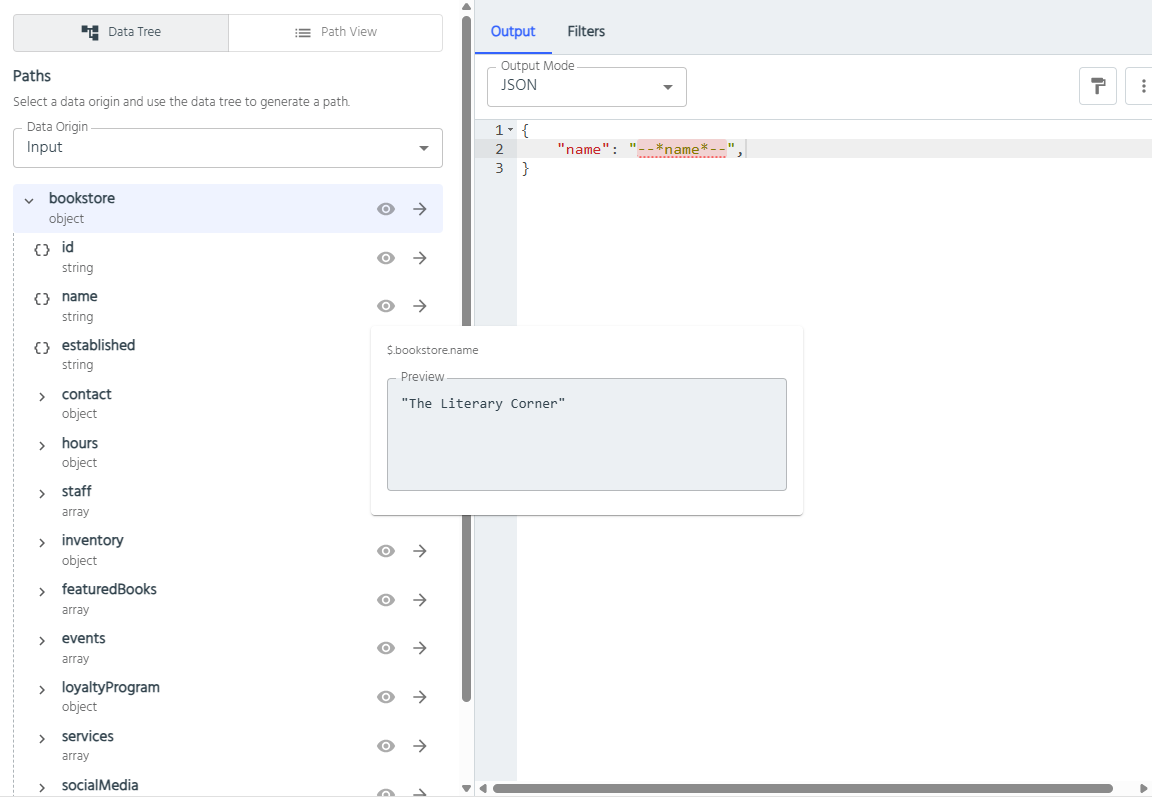
Task: Select the Data Tree view button
Action: (x=121, y=32)
